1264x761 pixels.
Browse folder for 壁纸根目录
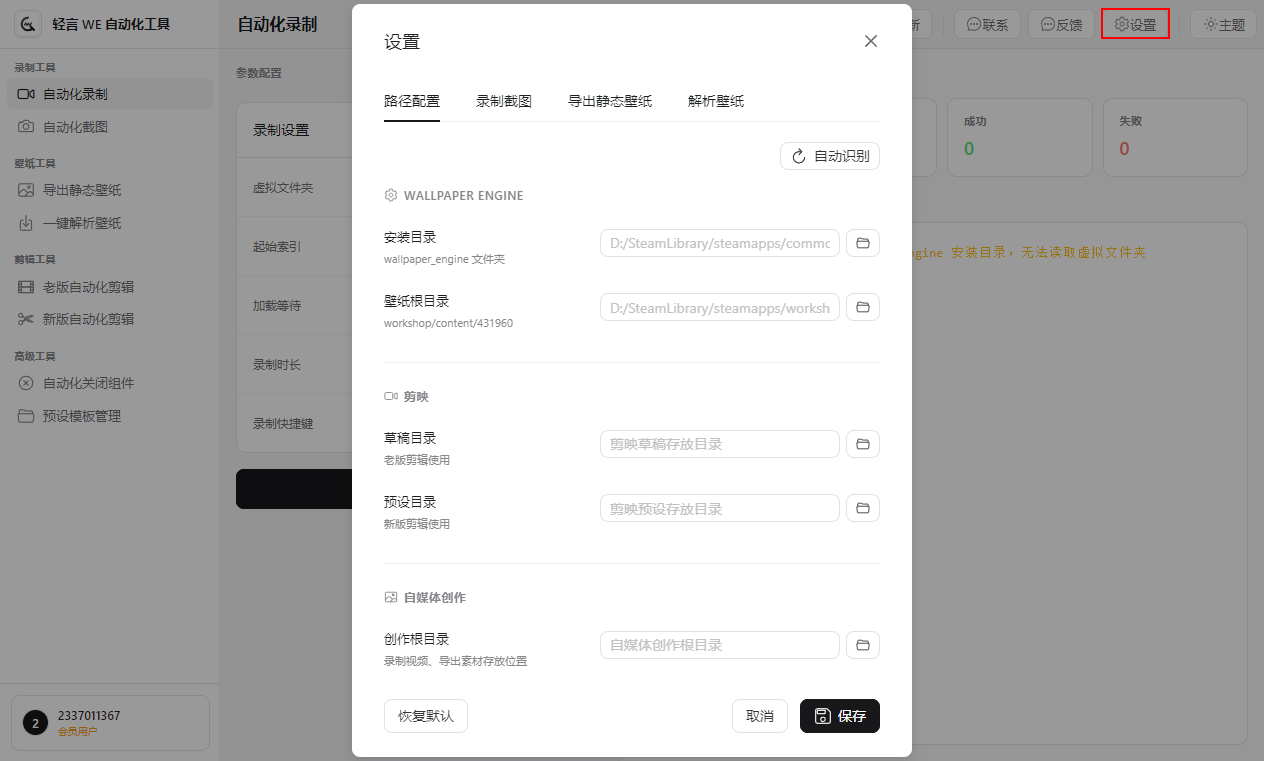click(x=863, y=307)
